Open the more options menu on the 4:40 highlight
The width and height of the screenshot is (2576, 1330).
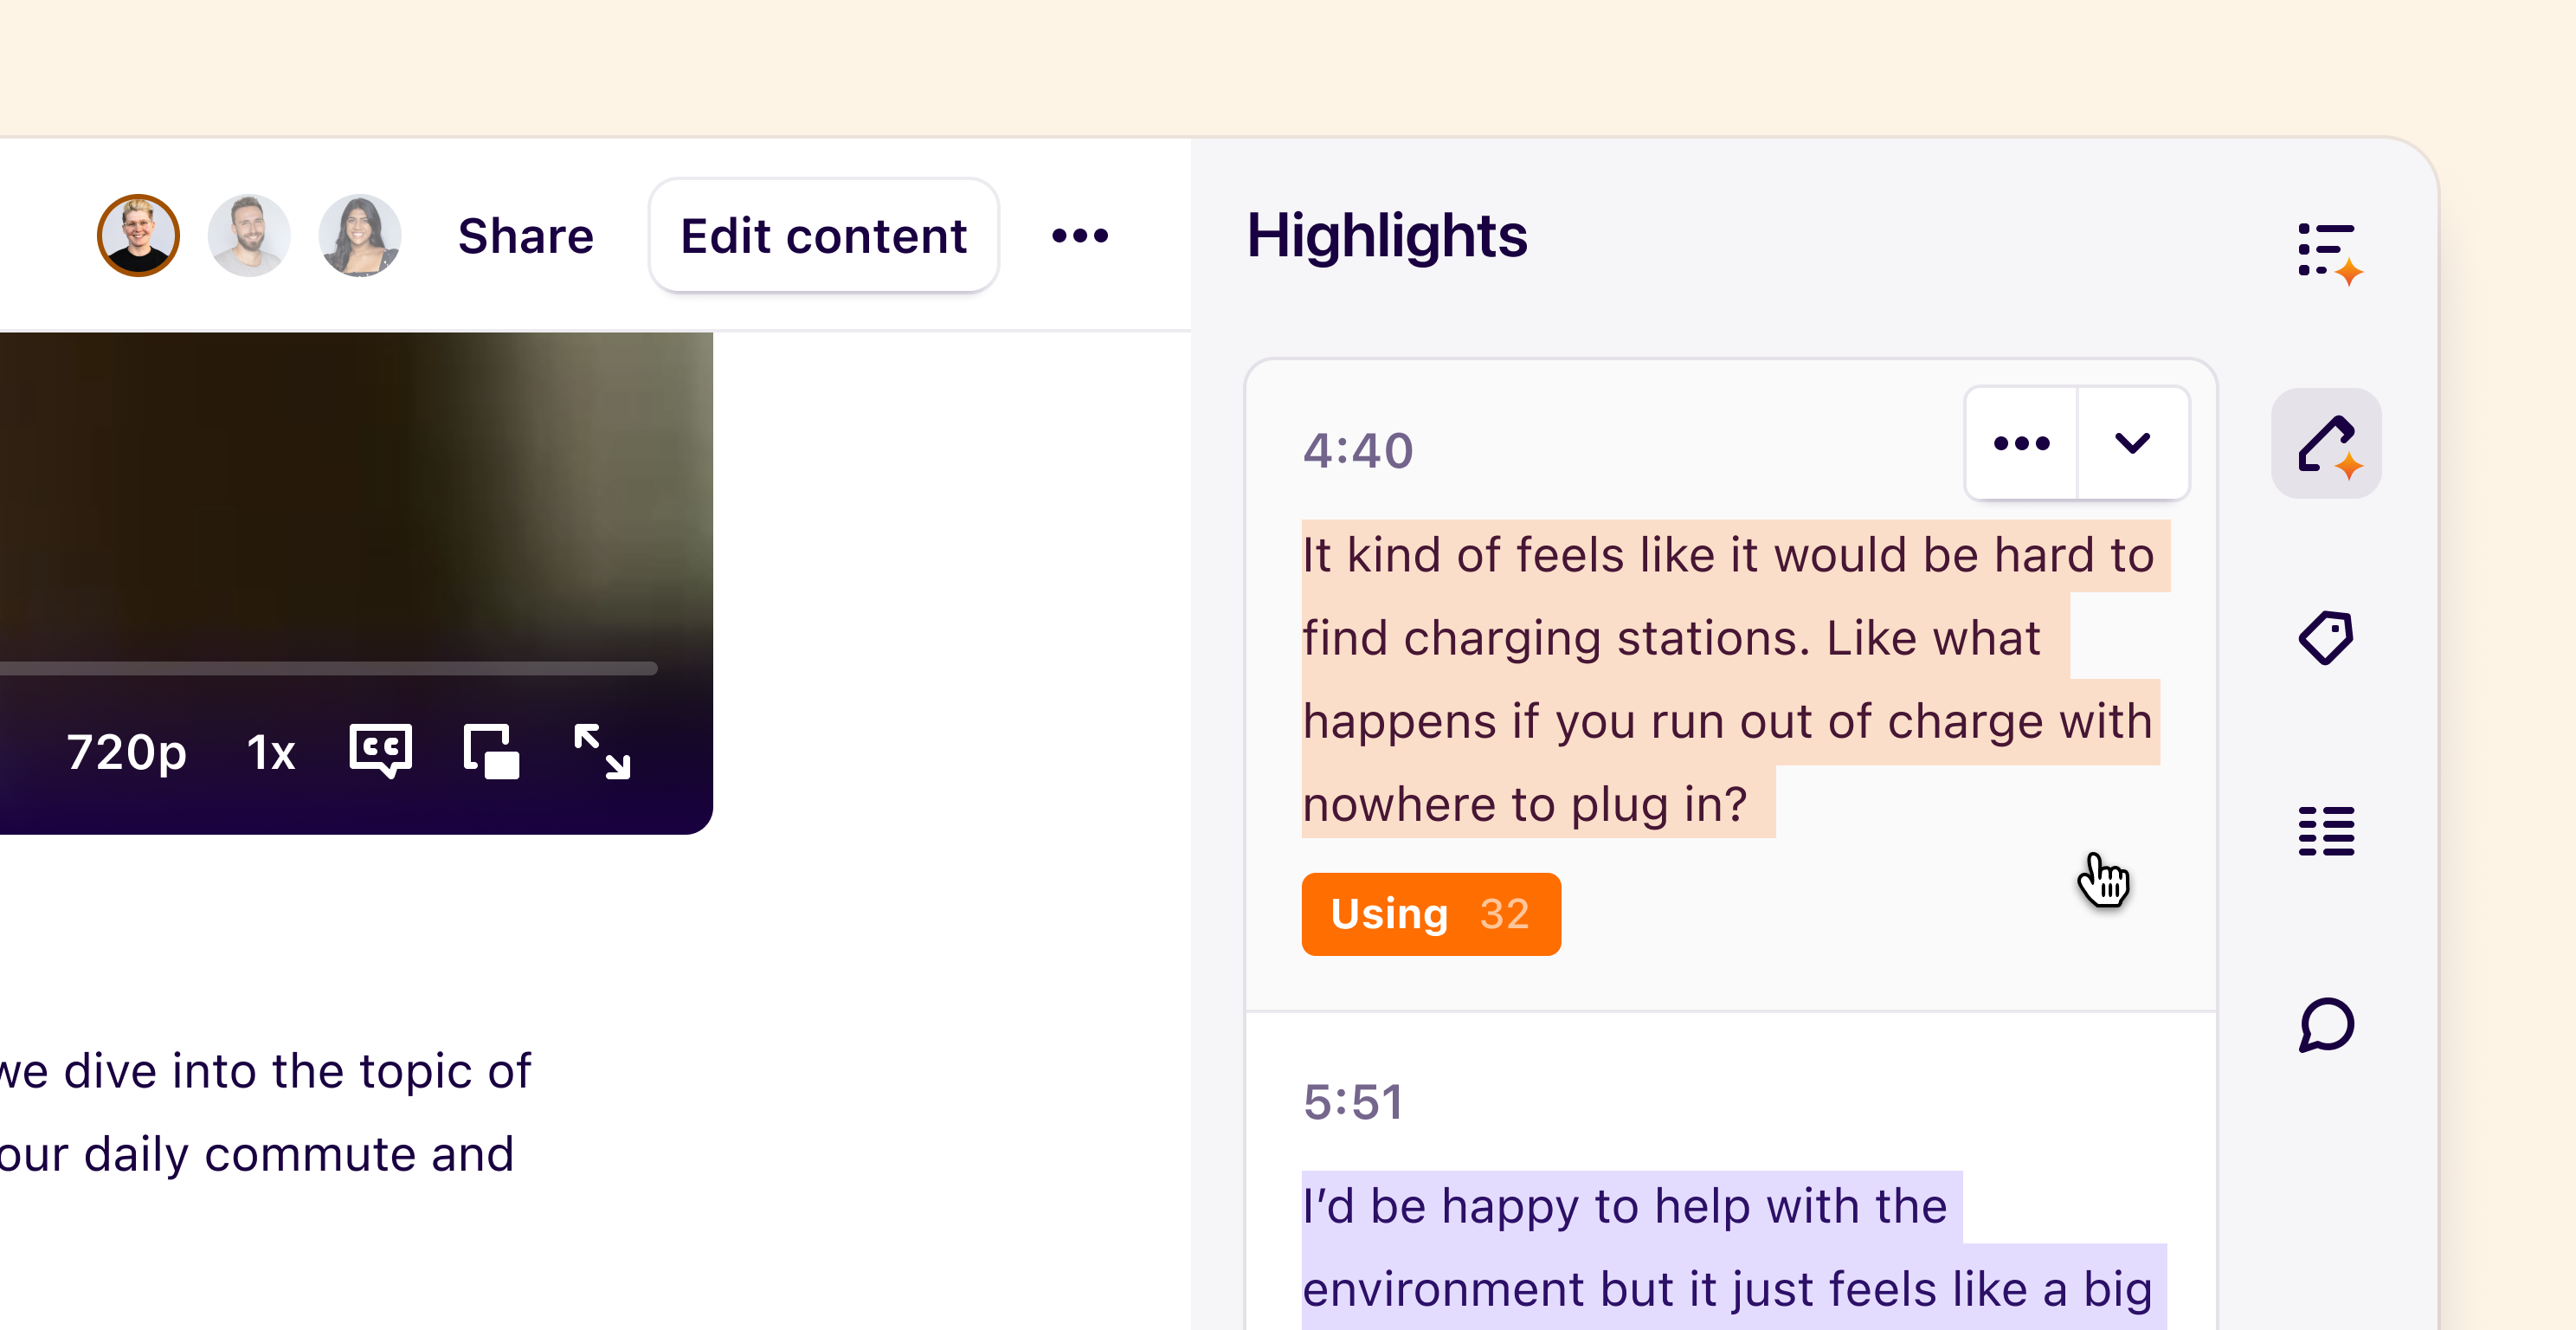(2021, 443)
